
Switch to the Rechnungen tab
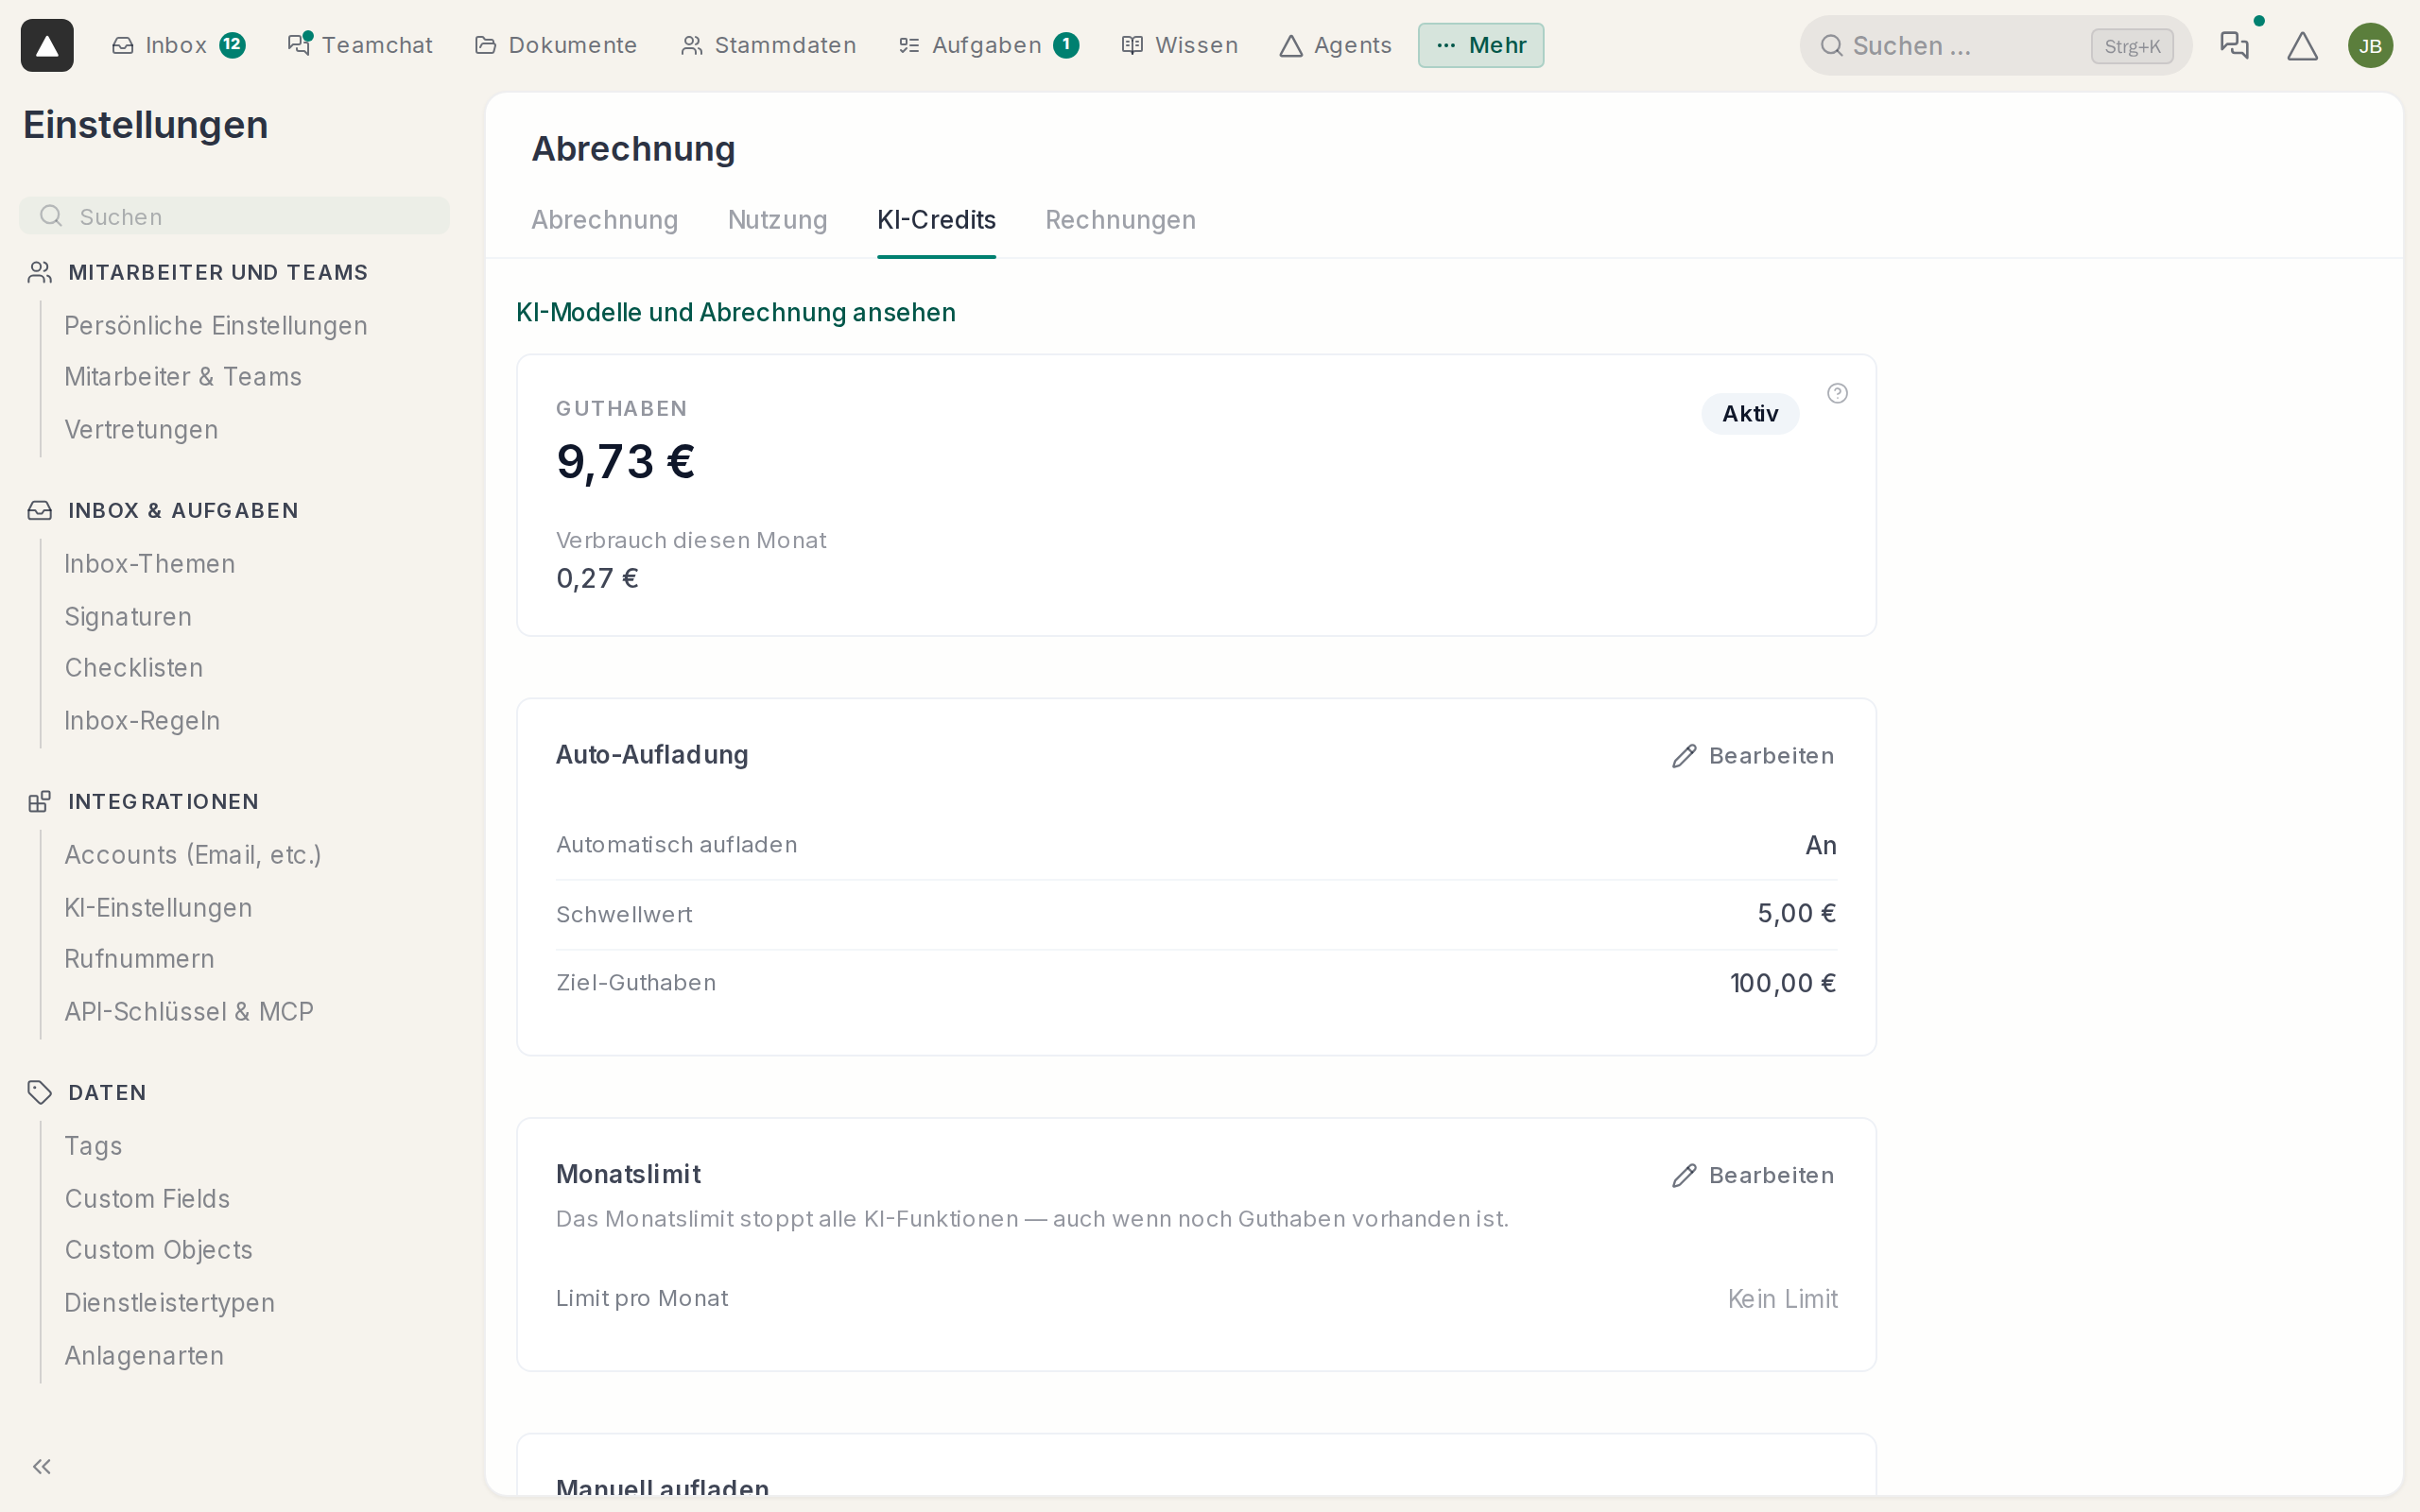[x=1120, y=220]
